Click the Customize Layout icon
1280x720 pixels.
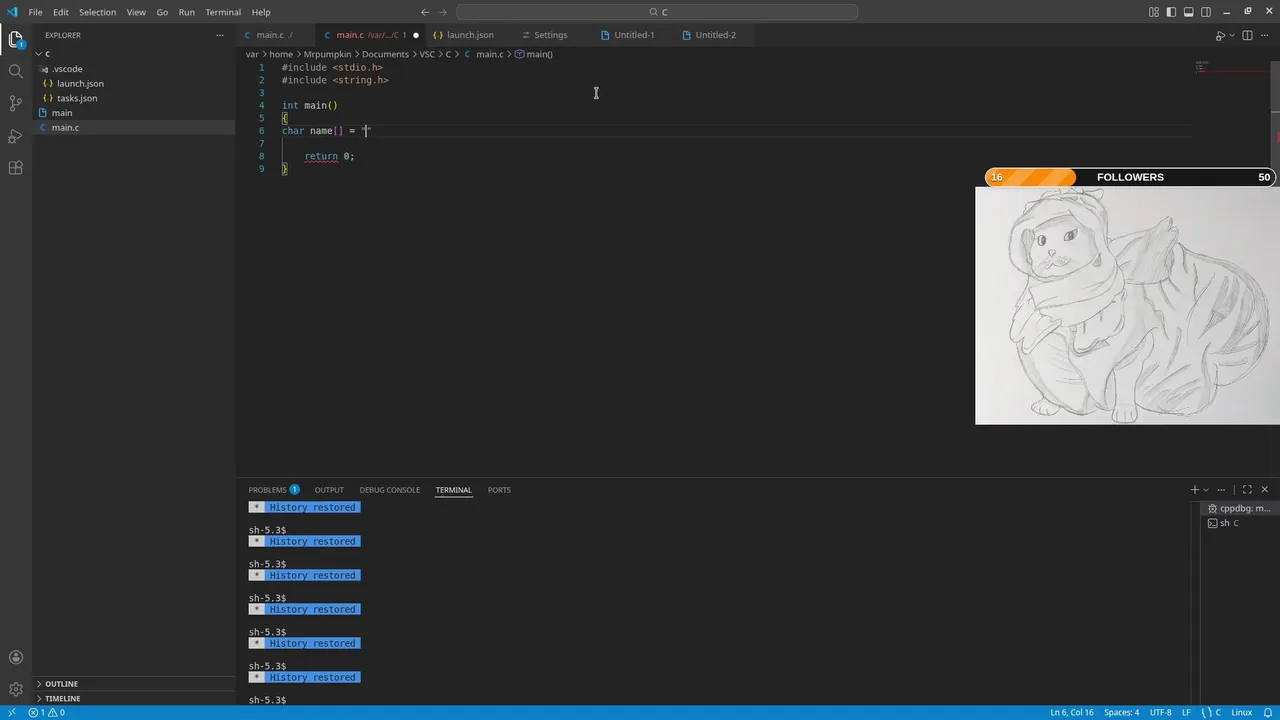pyautogui.click(x=1154, y=12)
